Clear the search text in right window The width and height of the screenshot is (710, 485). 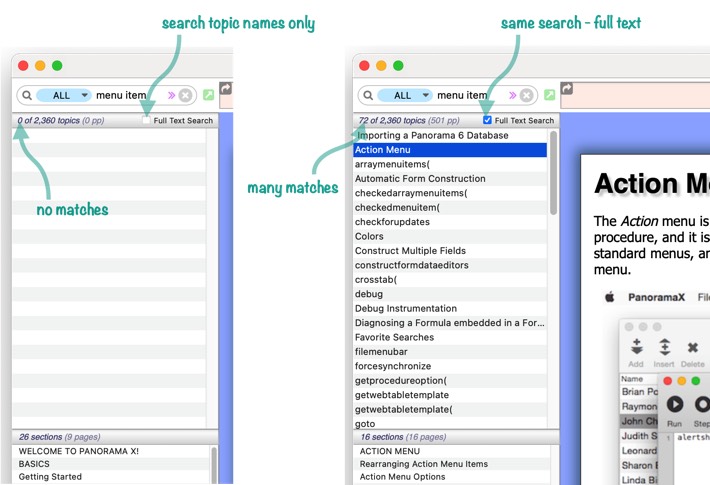point(526,95)
